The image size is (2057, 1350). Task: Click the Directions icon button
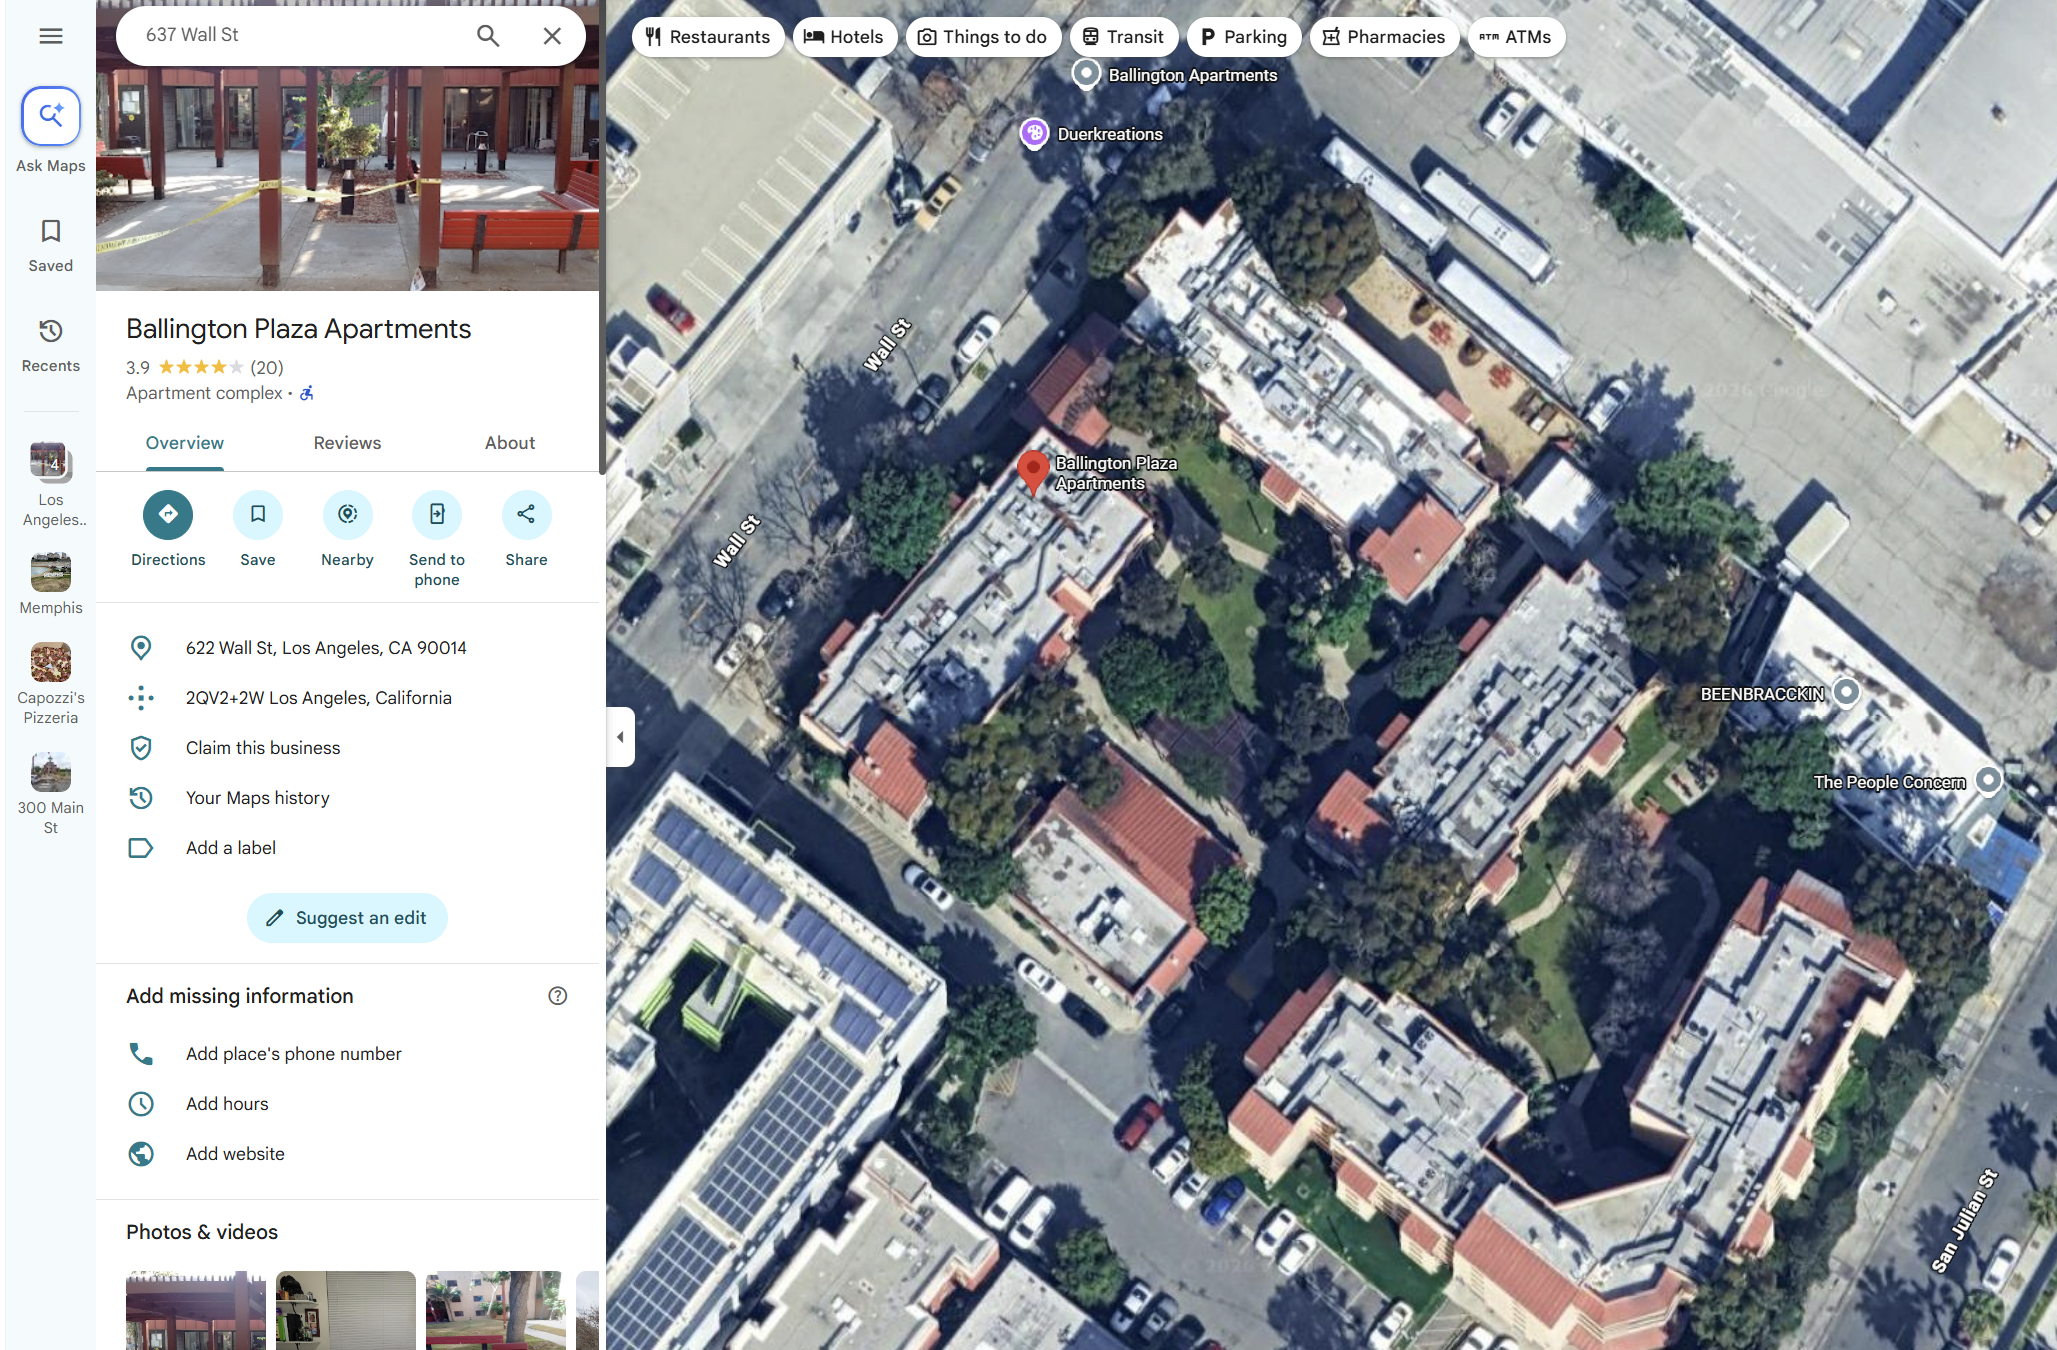click(x=168, y=514)
